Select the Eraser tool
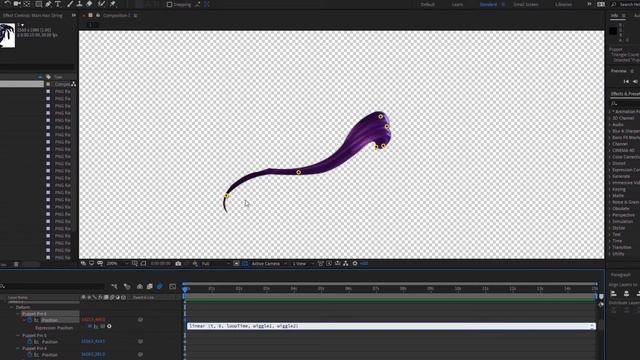Image resolution: width=640 pixels, height=360 pixels. (89, 4)
